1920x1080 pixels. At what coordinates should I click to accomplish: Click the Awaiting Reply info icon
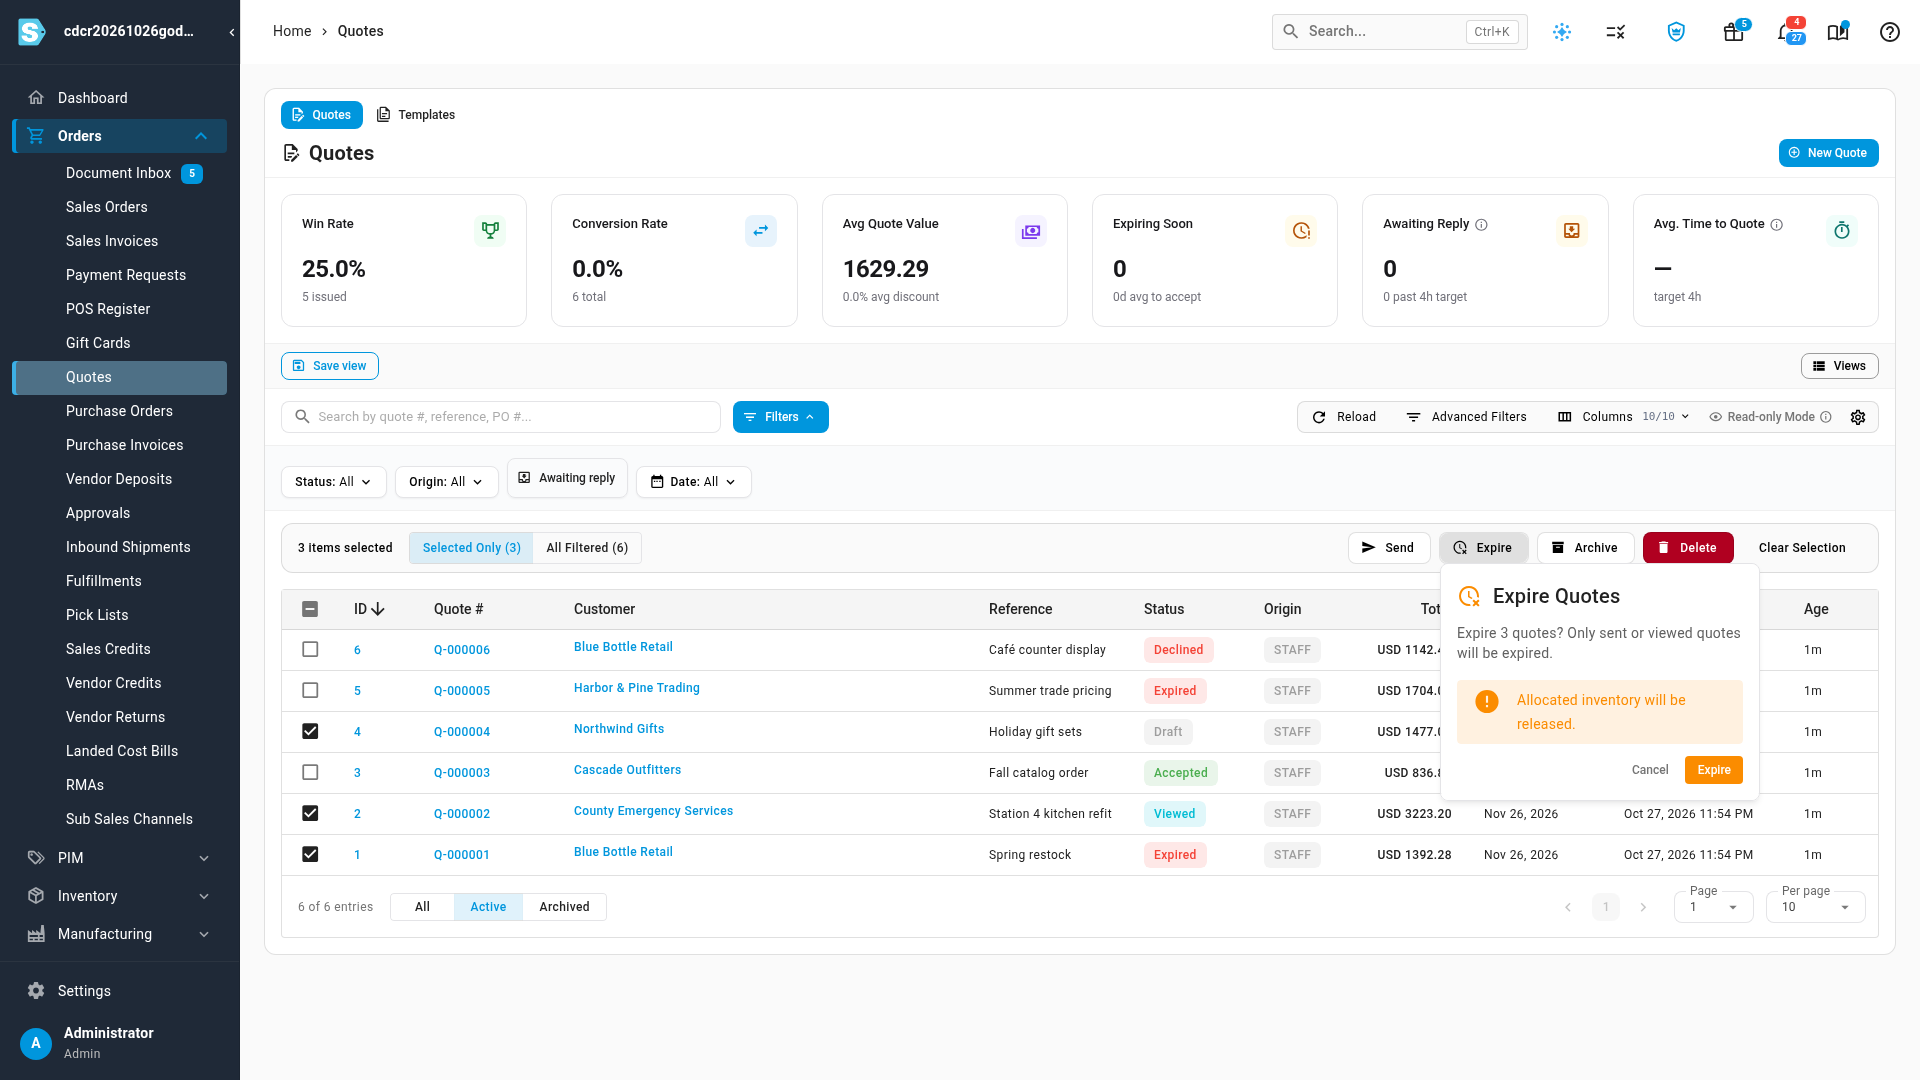1482,225
